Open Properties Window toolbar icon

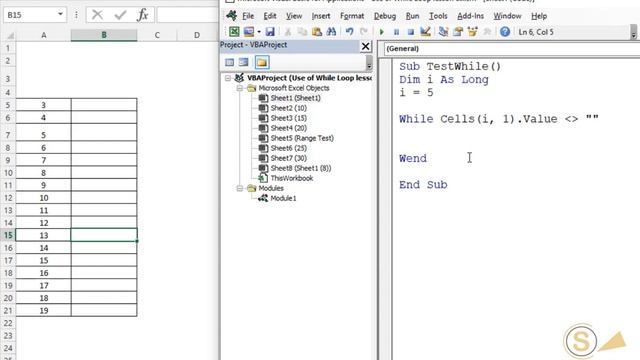tap(458, 31)
